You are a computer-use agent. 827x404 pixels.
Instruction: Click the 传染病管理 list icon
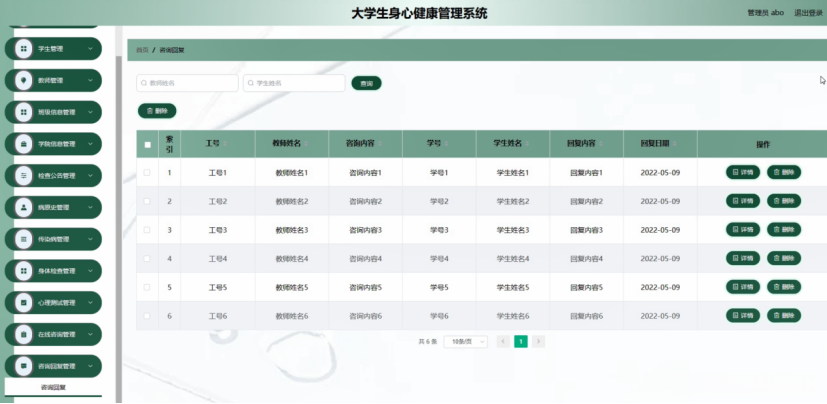(x=23, y=239)
